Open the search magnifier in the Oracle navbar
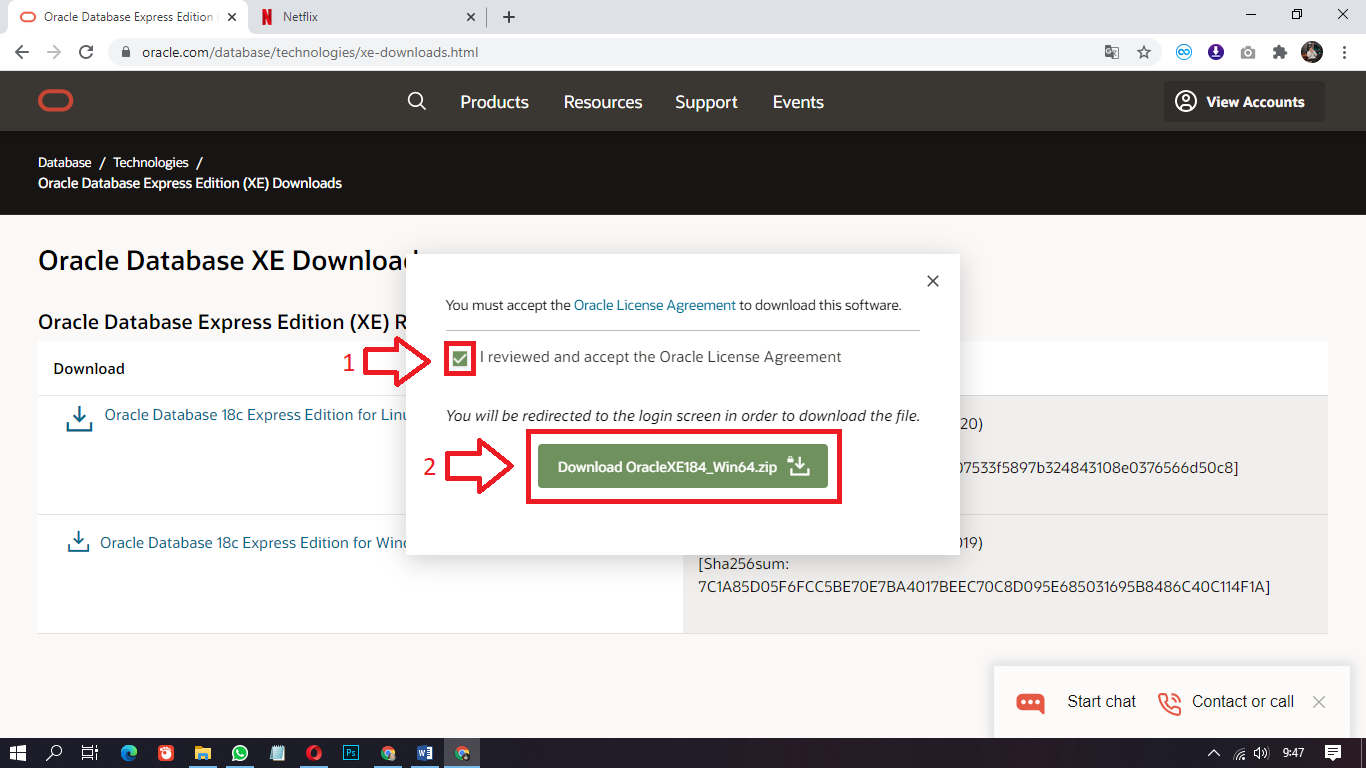The height and width of the screenshot is (768, 1366). (x=417, y=101)
